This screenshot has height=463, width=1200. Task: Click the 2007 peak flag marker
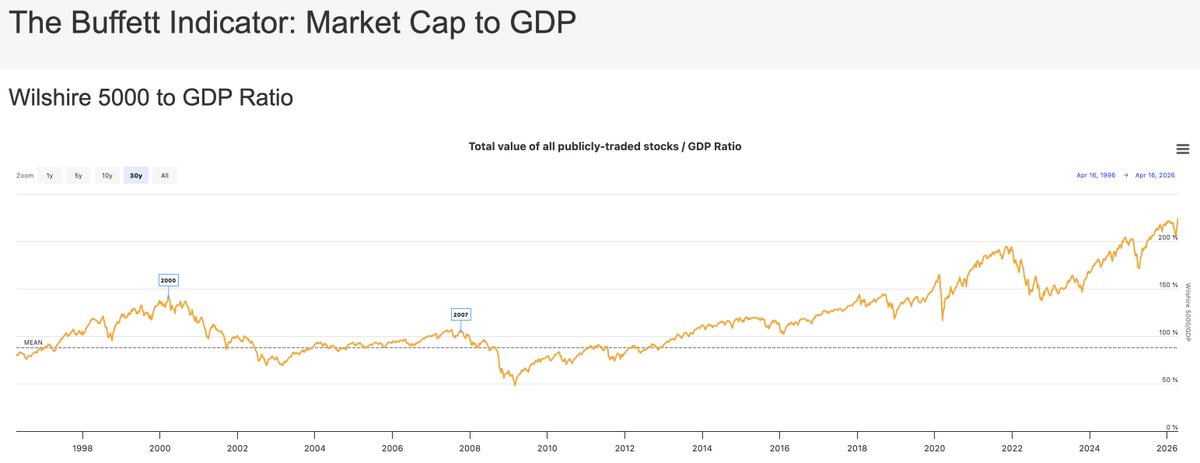pos(460,315)
